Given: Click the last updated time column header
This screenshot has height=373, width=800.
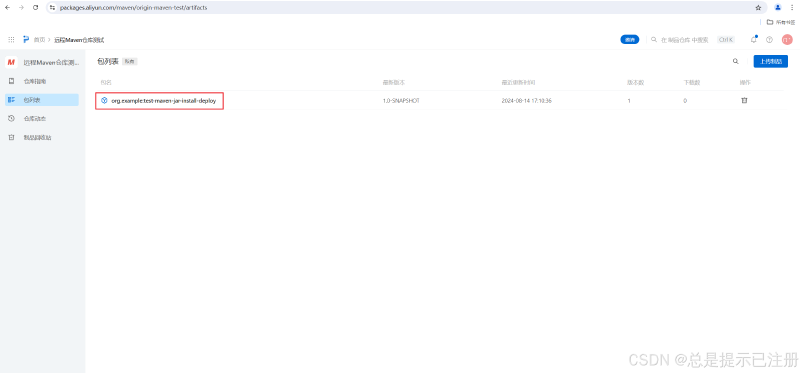Looking at the screenshot, I should (x=518, y=82).
